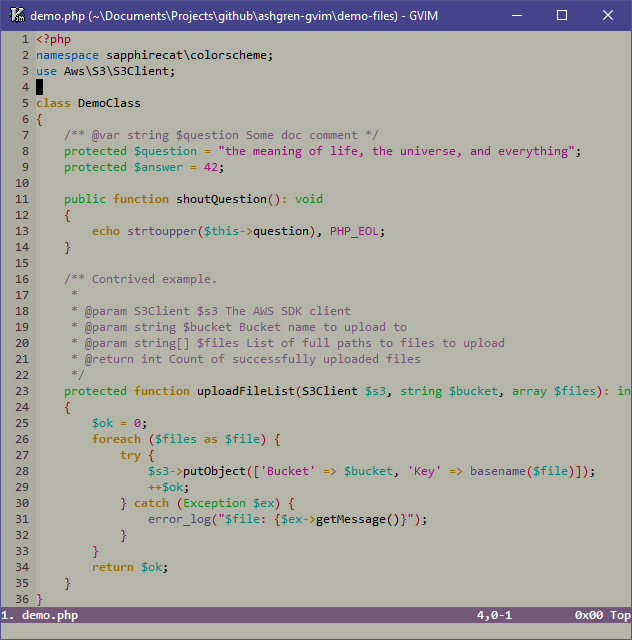
Task: Minimize the GVIM window
Action: tap(517, 16)
